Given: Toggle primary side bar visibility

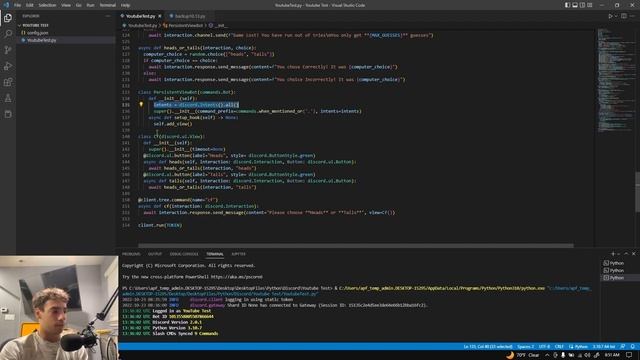Looking at the screenshot, I should point(567,5).
